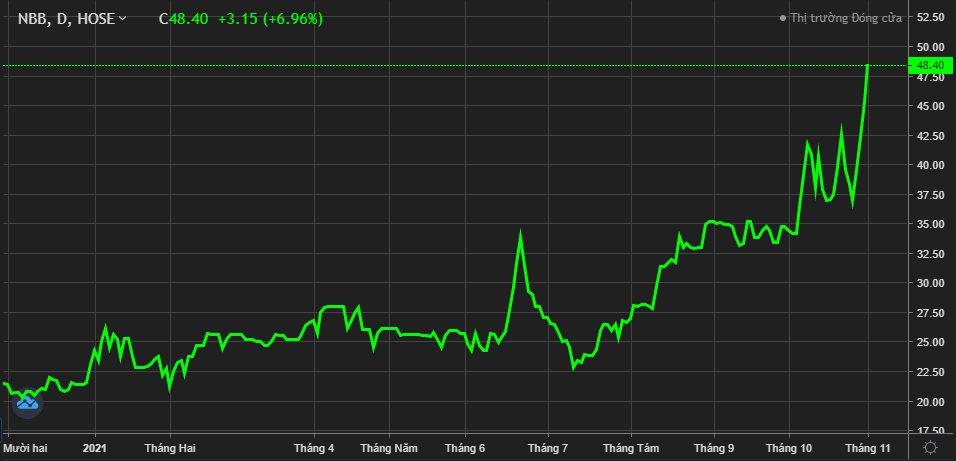Click the Tháng Hai time axis label
This screenshot has height=461, width=956.
tap(170, 448)
